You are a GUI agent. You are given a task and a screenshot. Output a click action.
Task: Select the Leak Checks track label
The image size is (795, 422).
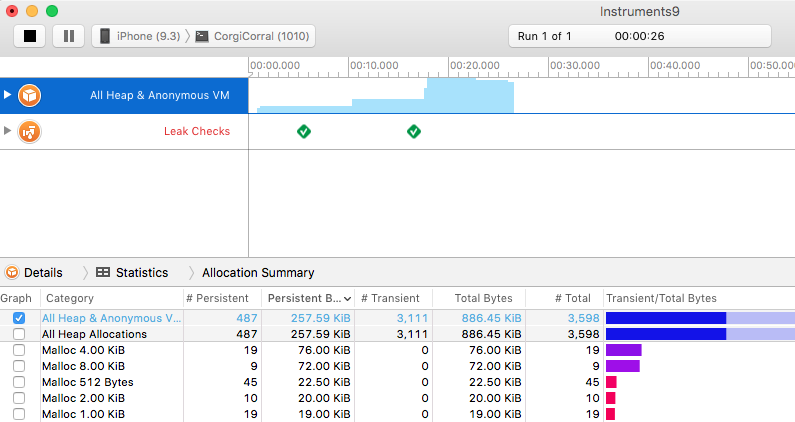tap(197, 131)
